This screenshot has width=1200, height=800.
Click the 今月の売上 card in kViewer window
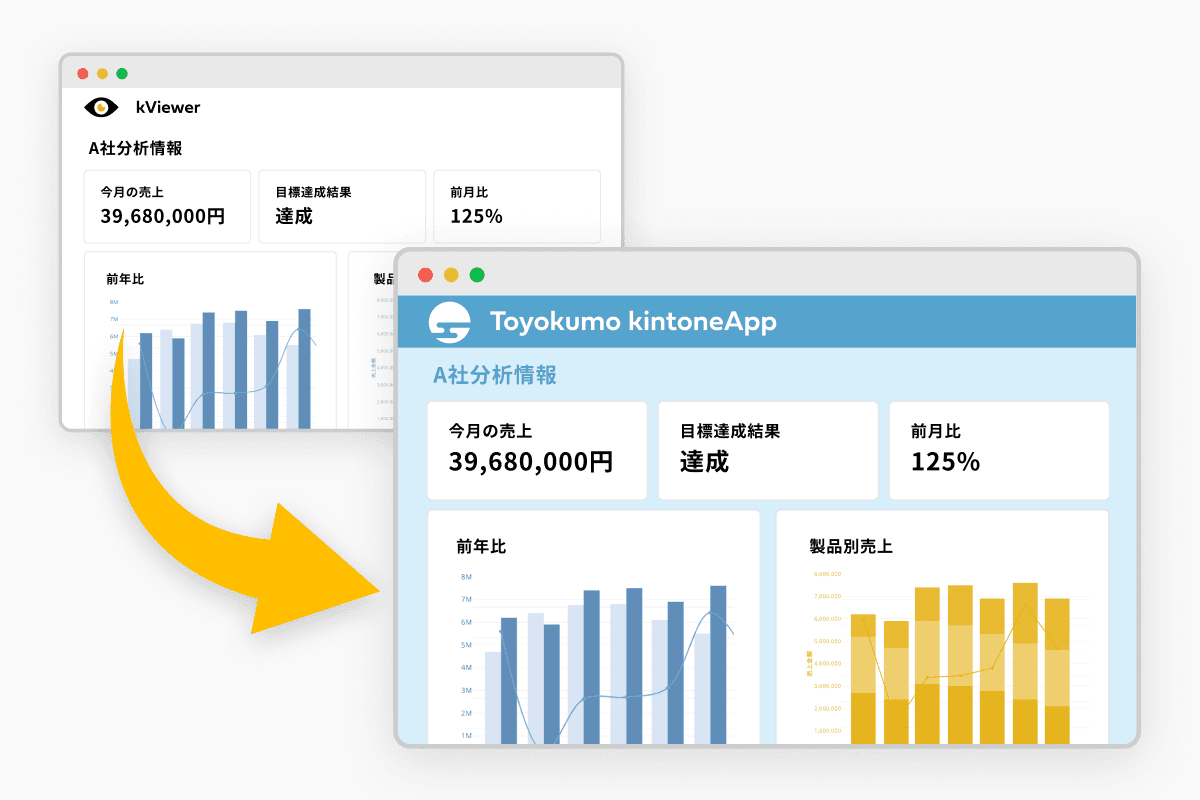(167, 206)
